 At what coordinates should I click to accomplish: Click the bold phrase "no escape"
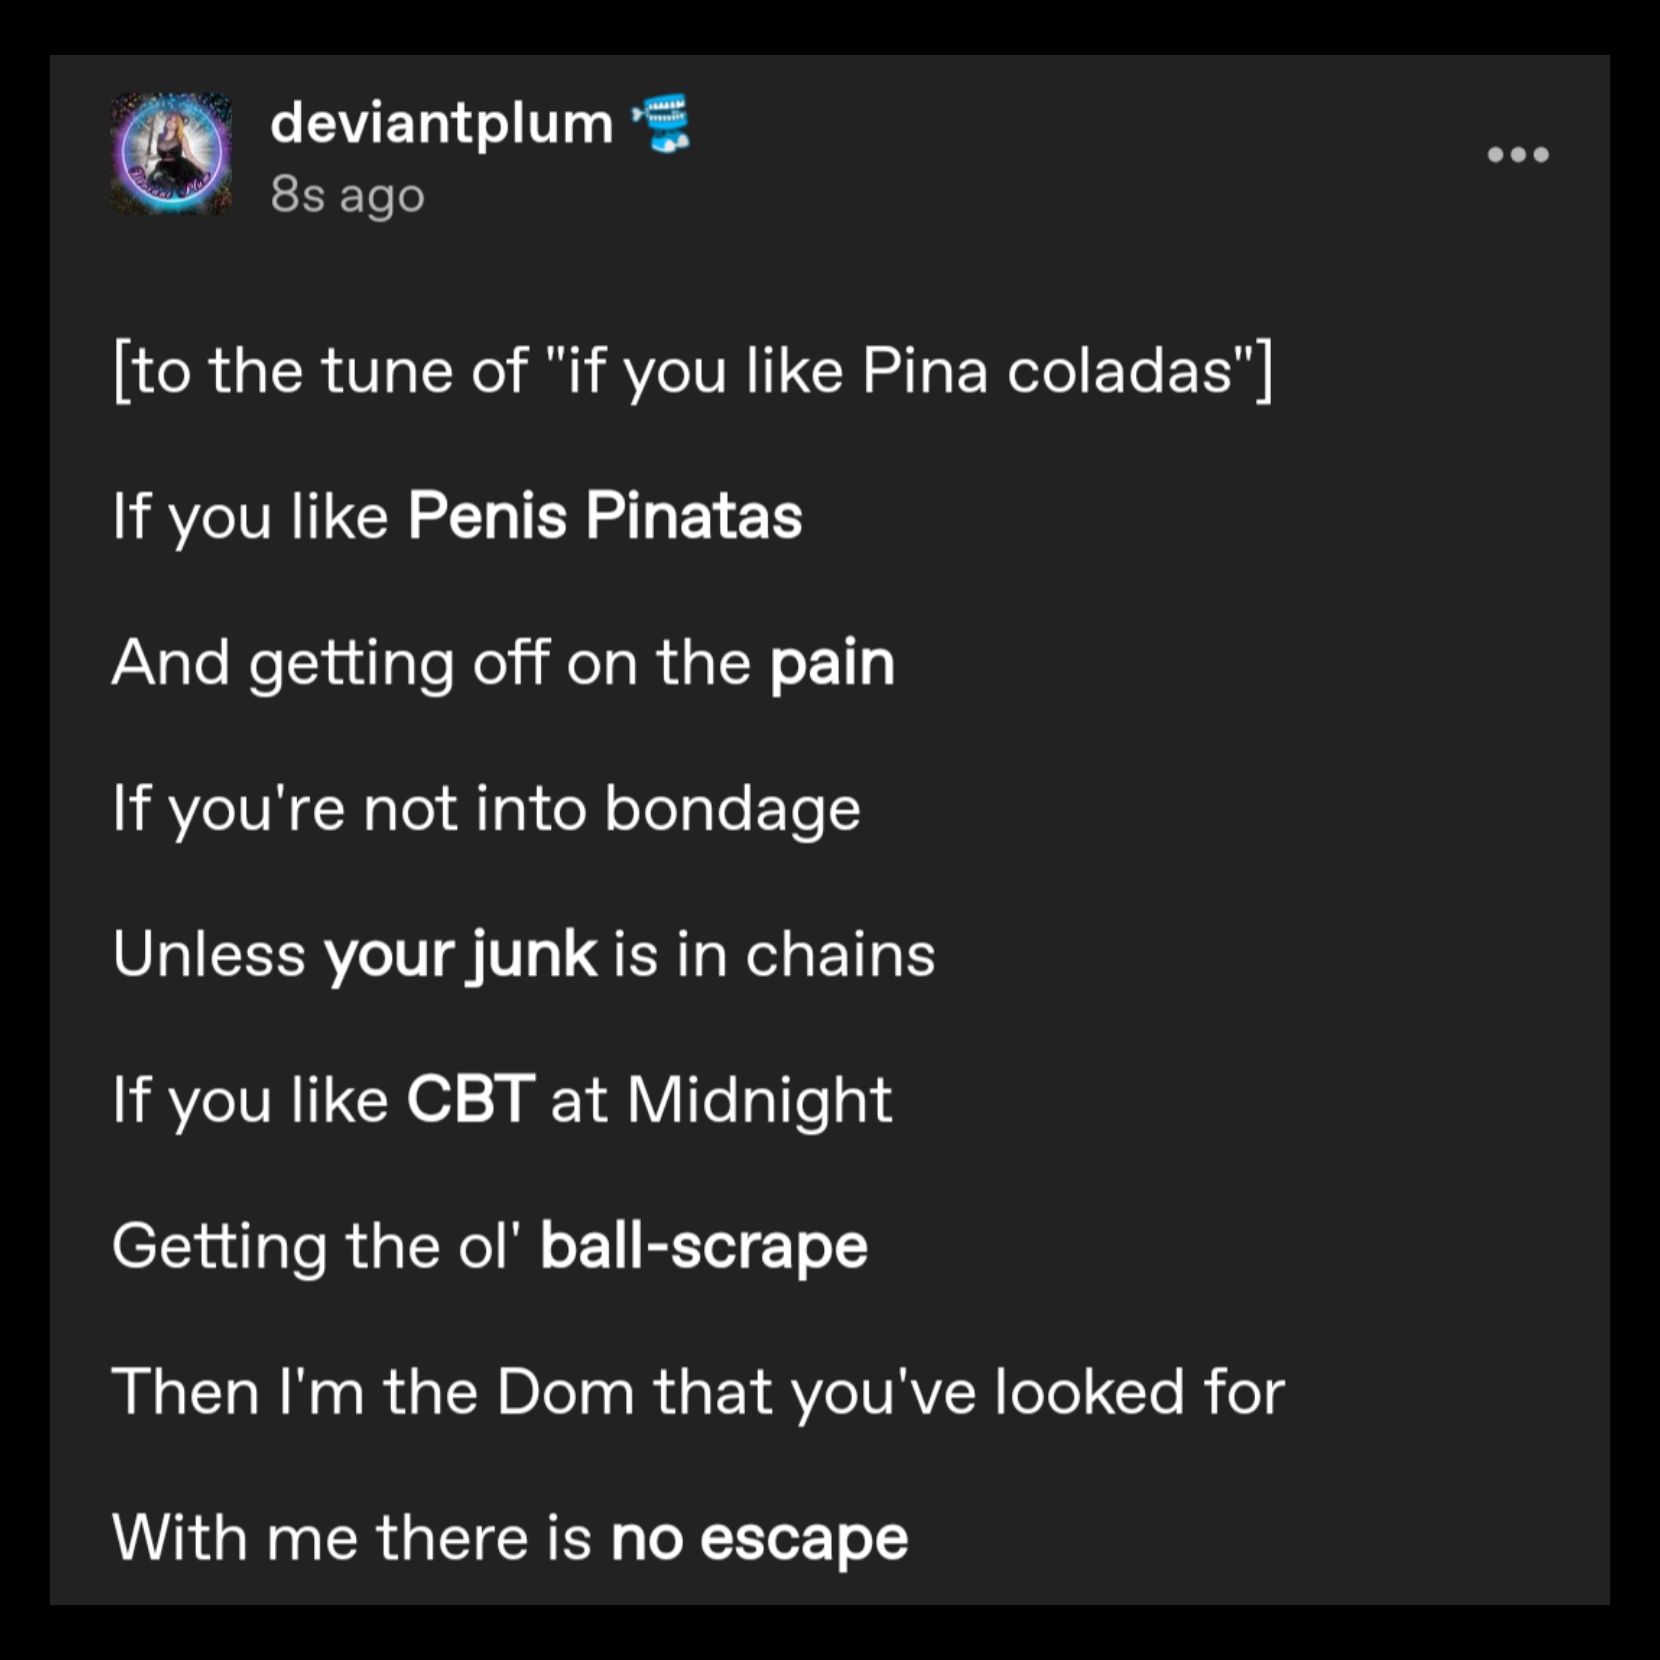coord(759,1538)
